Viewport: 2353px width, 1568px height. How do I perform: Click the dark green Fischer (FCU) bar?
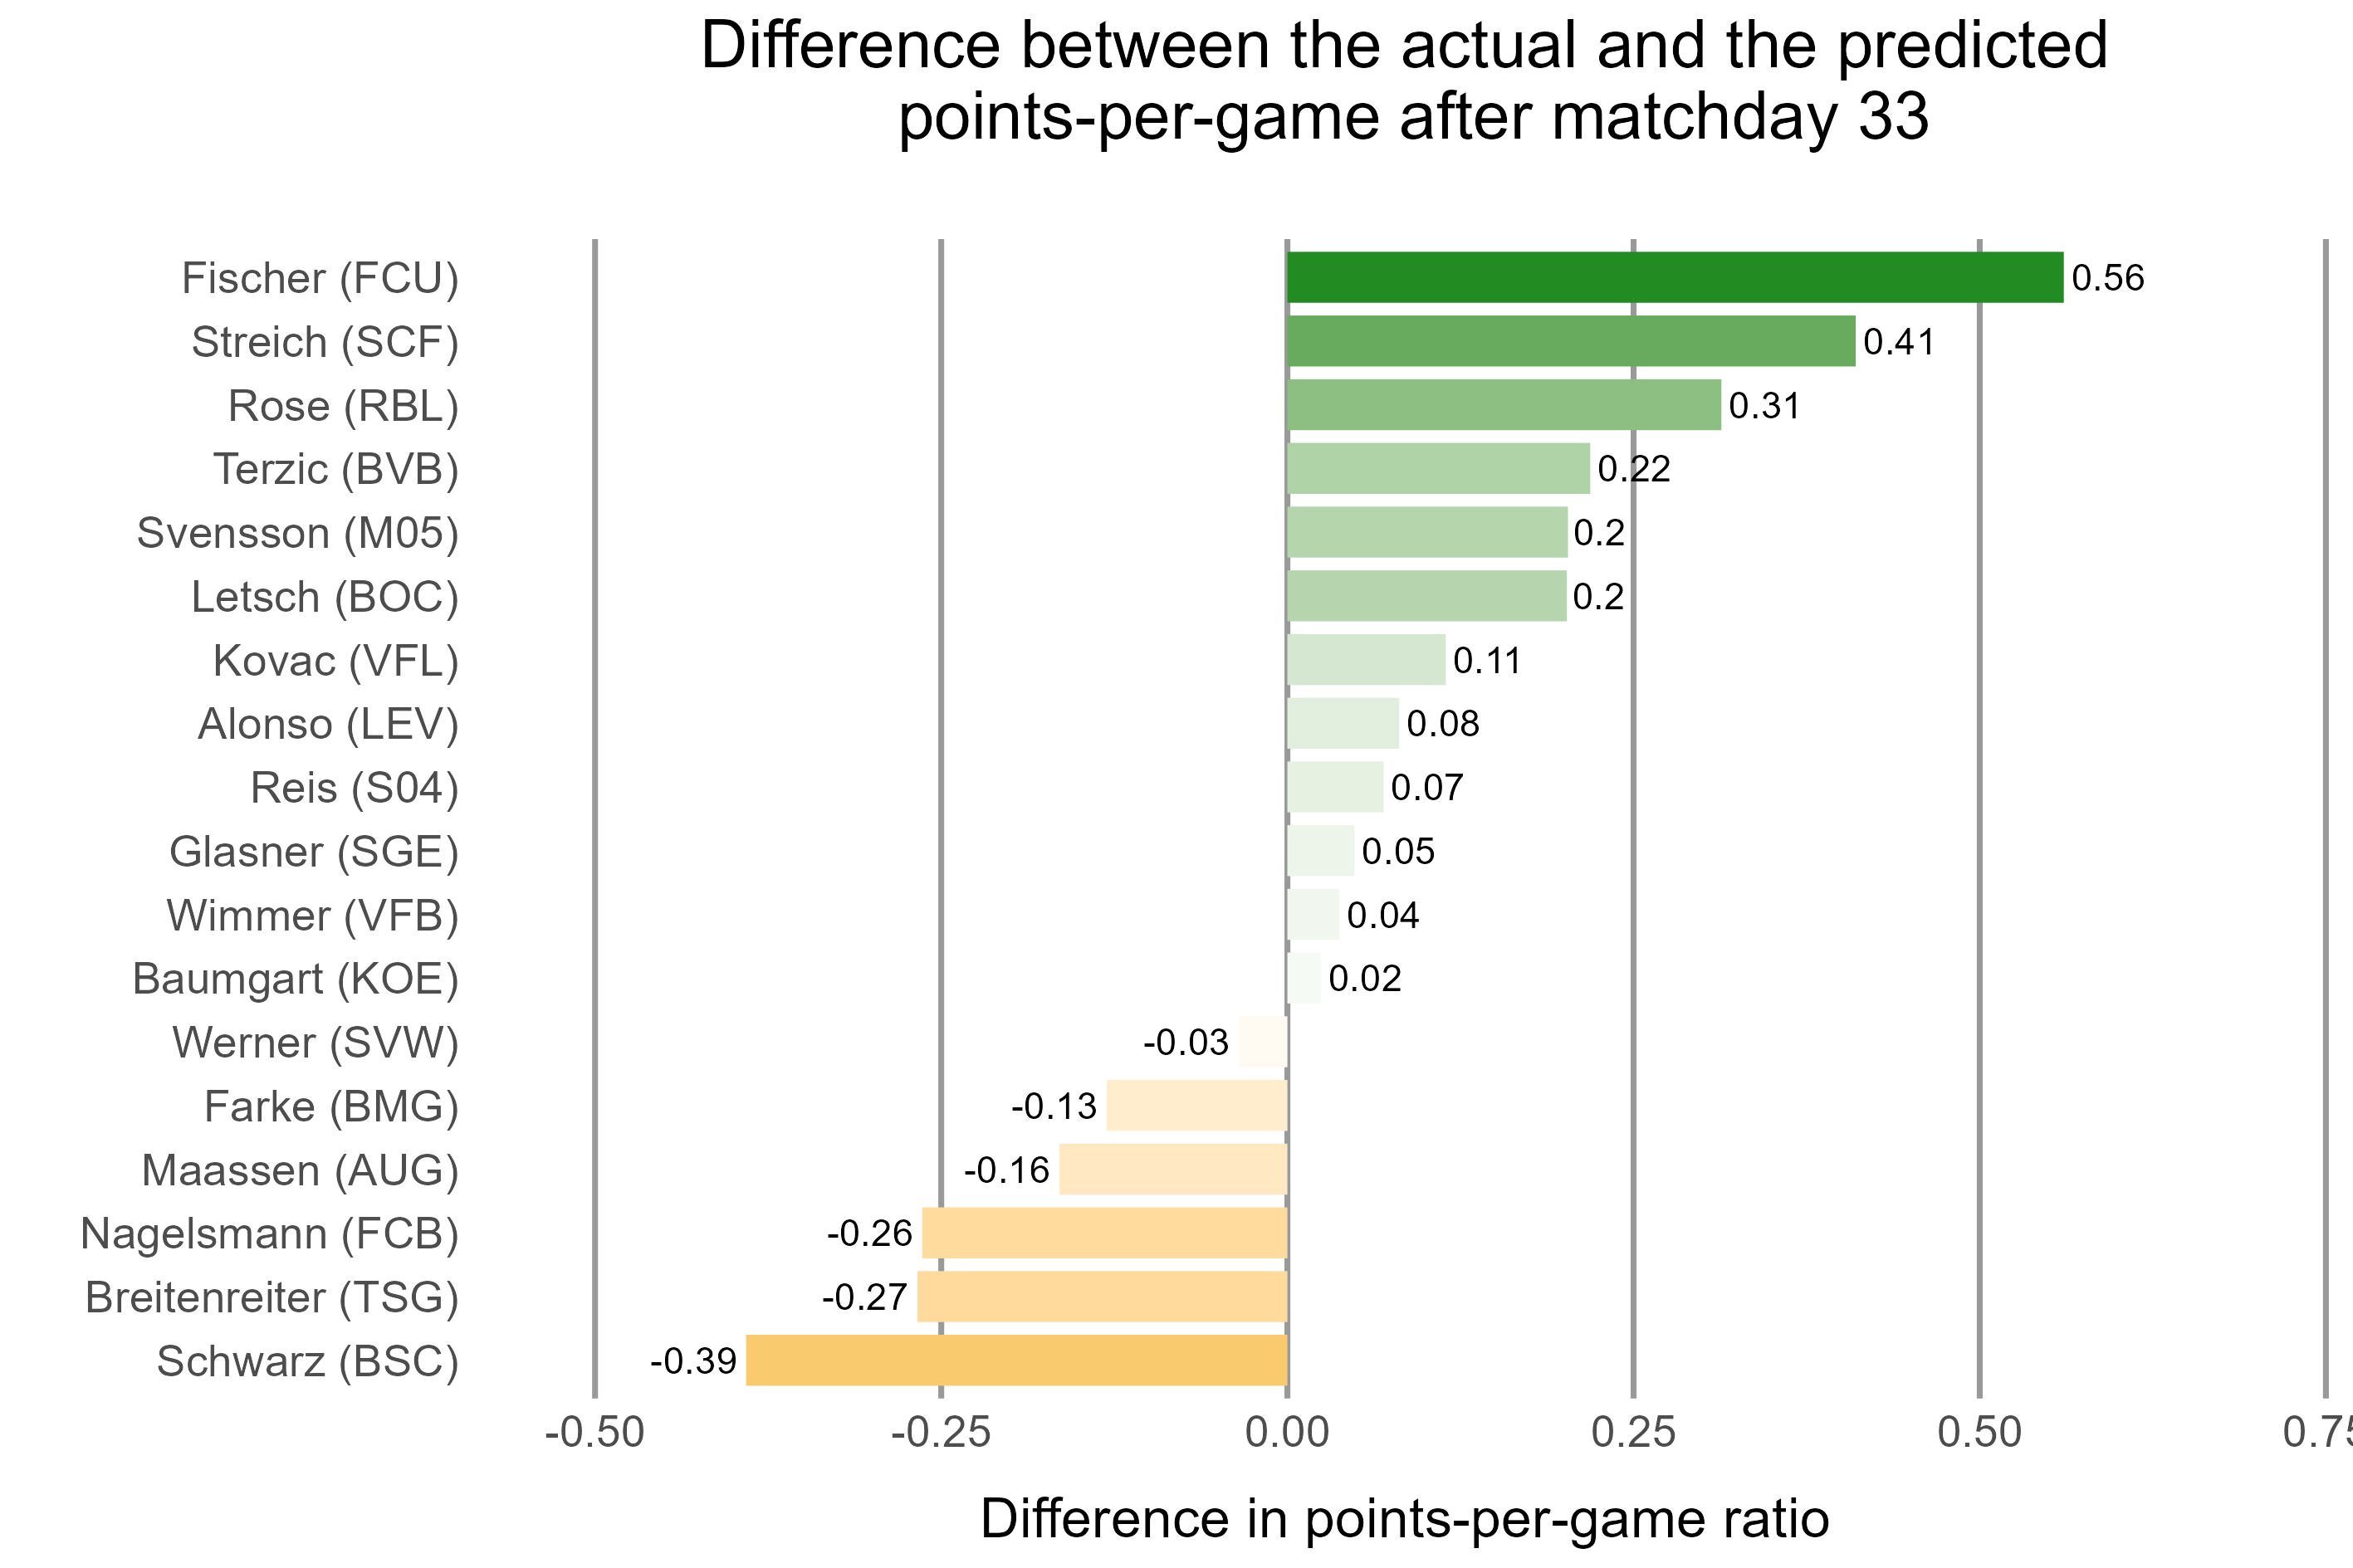click(1674, 277)
